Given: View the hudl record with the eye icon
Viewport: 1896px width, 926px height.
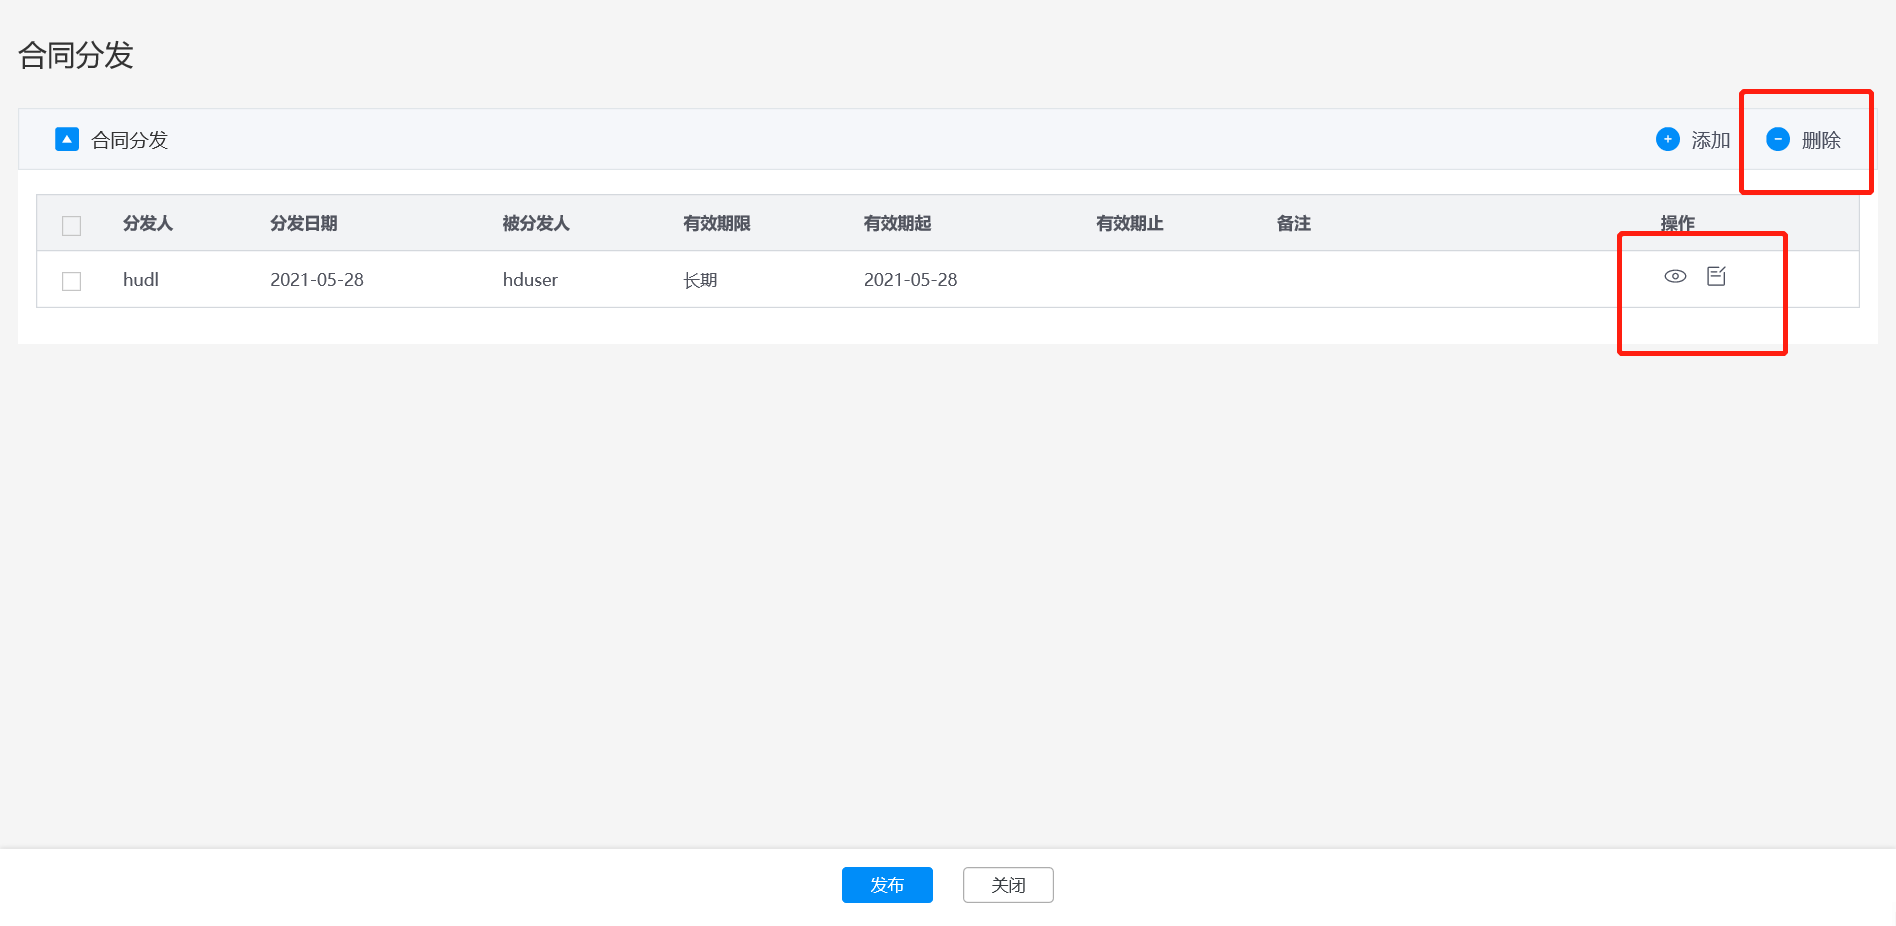Looking at the screenshot, I should click(x=1675, y=276).
